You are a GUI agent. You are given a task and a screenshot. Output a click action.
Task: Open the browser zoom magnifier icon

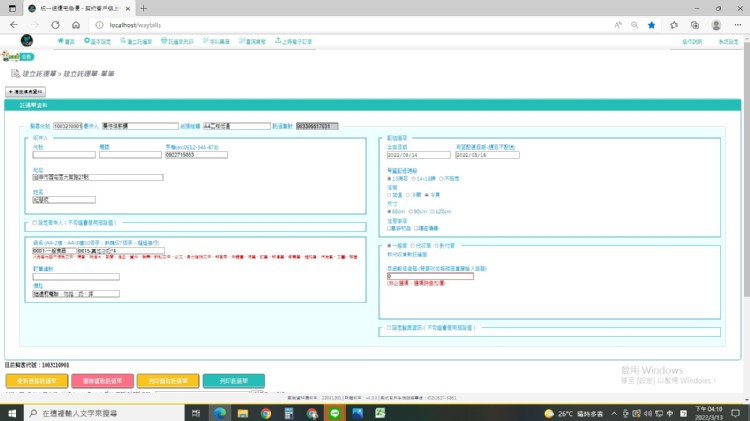pos(634,25)
